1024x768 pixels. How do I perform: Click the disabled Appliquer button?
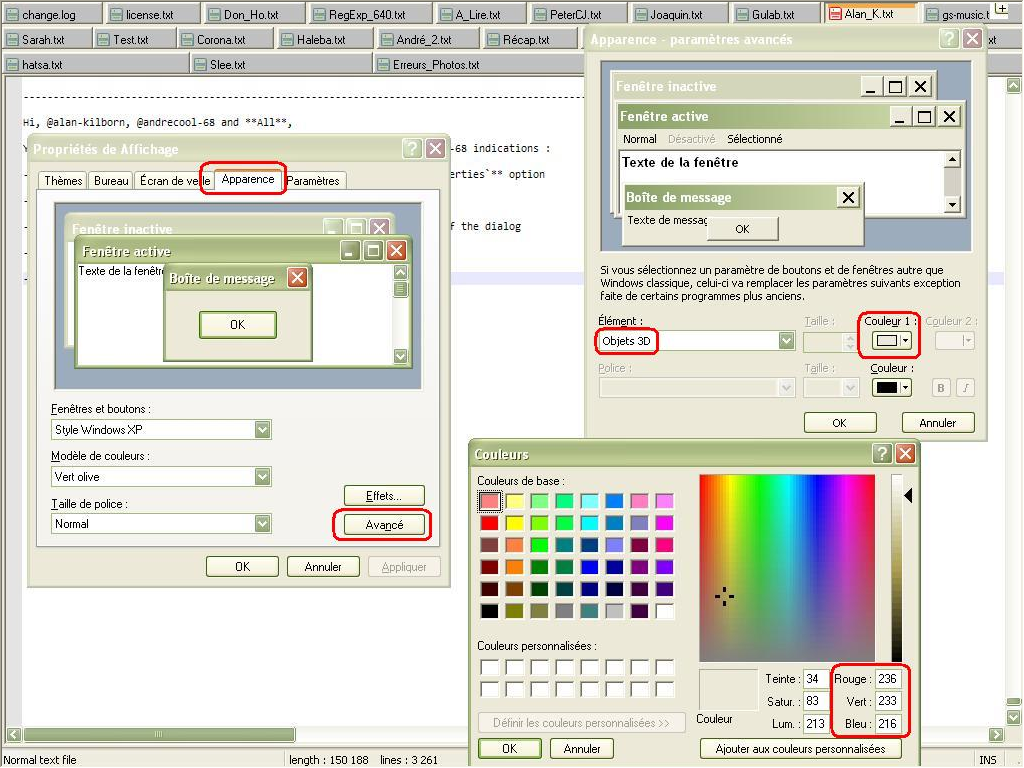(x=404, y=566)
